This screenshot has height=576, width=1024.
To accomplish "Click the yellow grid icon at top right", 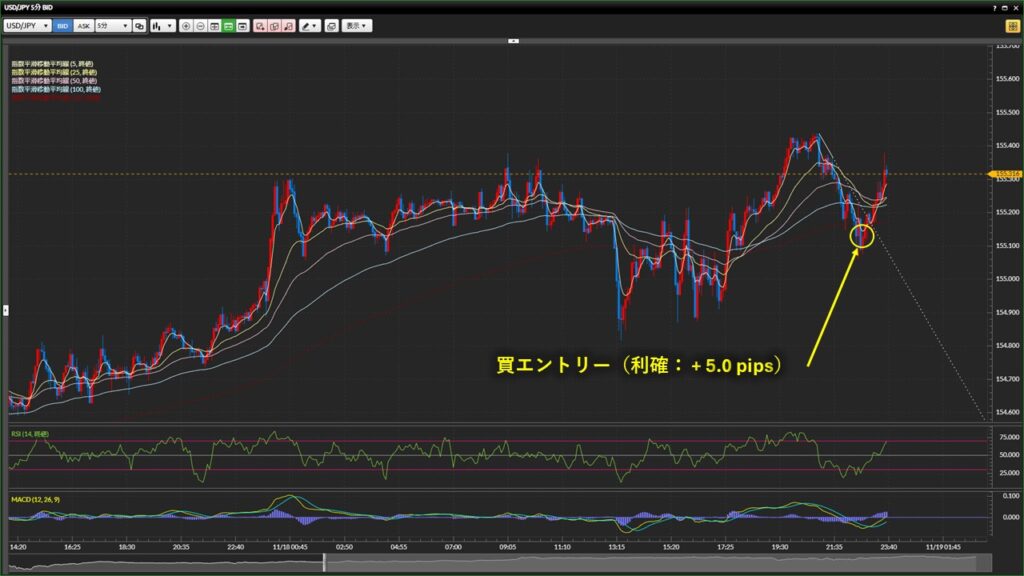I will coord(1012,25).
